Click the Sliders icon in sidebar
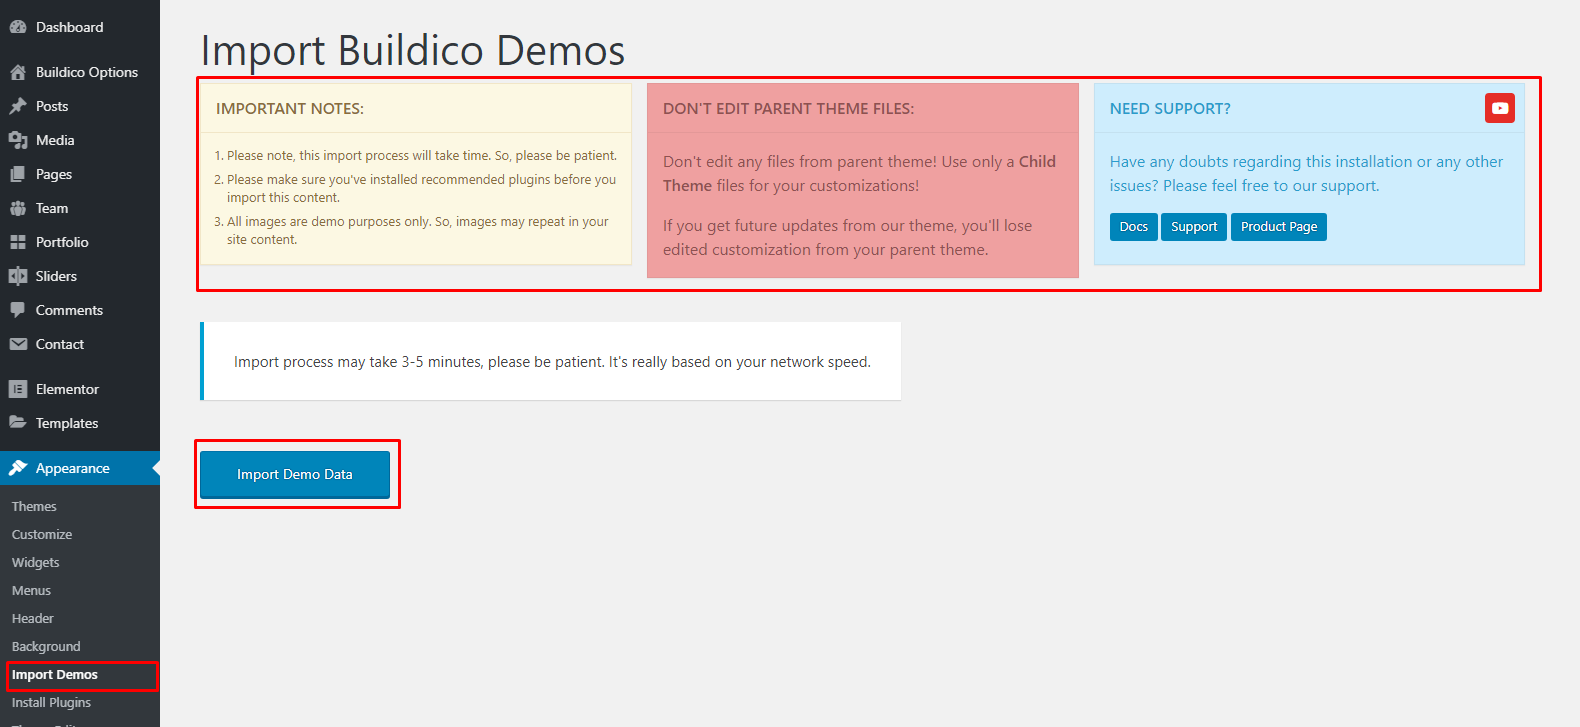Viewport: 1580px width, 727px height. pos(18,276)
